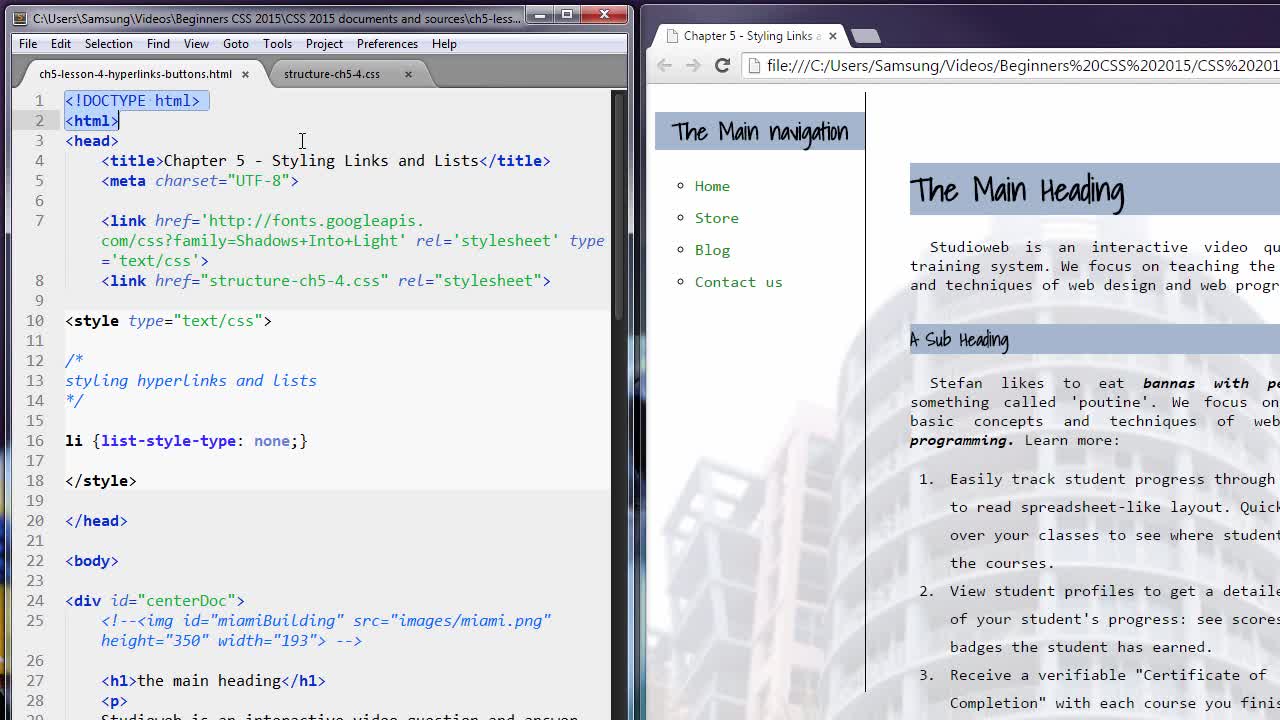Close the Sublime Text window
The height and width of the screenshot is (720, 1280).
(x=604, y=14)
